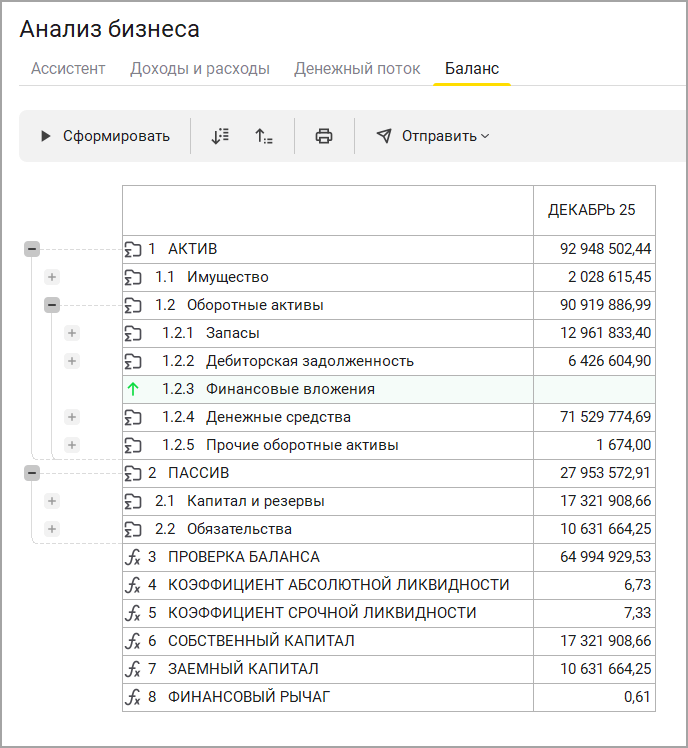Click the fx icon beside ФИНАНСОВЫЙ РЫЧАГ

[x=133, y=697]
